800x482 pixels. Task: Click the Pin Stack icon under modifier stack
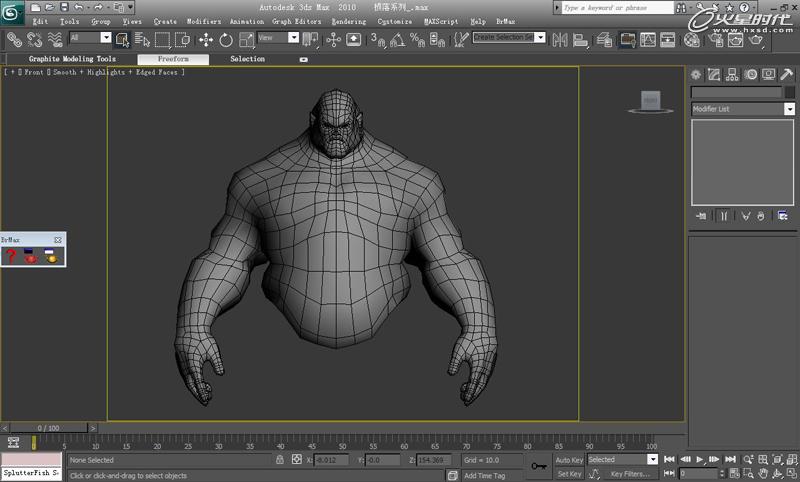point(701,215)
